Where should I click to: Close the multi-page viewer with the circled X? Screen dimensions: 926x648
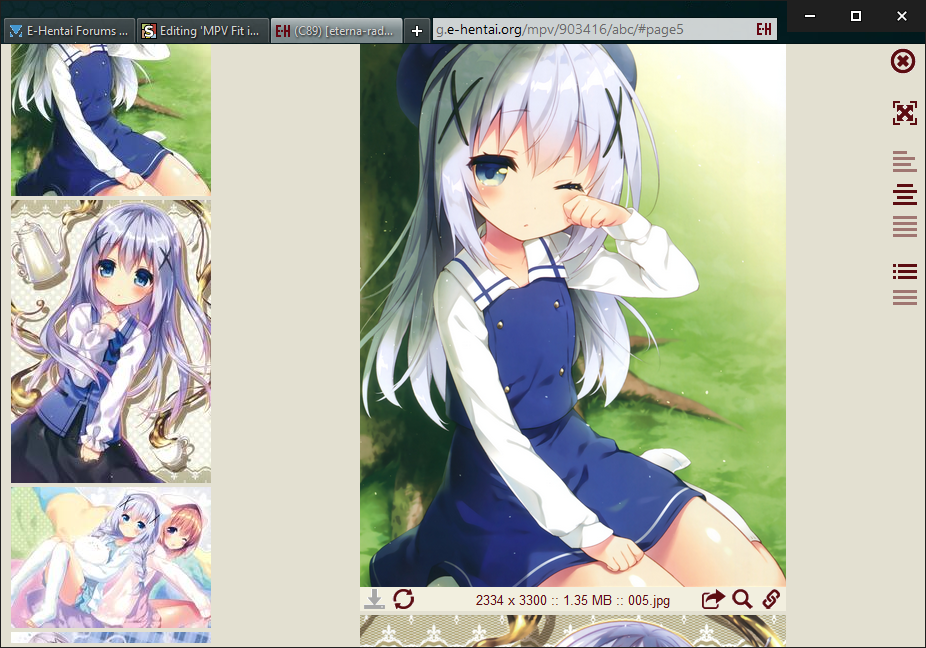(902, 61)
